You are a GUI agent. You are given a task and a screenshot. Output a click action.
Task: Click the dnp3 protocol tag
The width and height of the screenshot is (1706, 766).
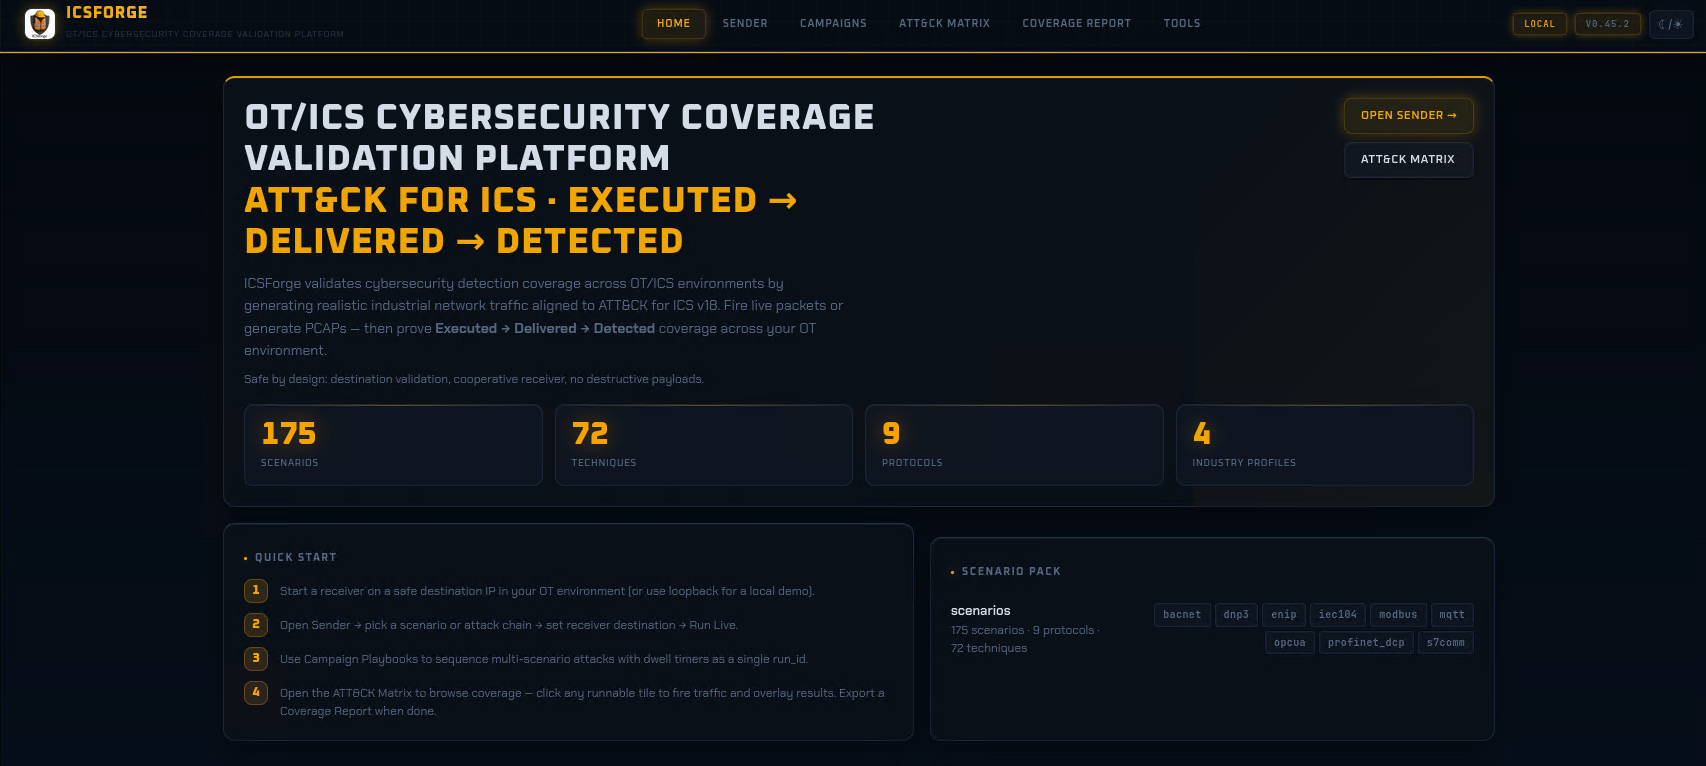[x=1236, y=615]
